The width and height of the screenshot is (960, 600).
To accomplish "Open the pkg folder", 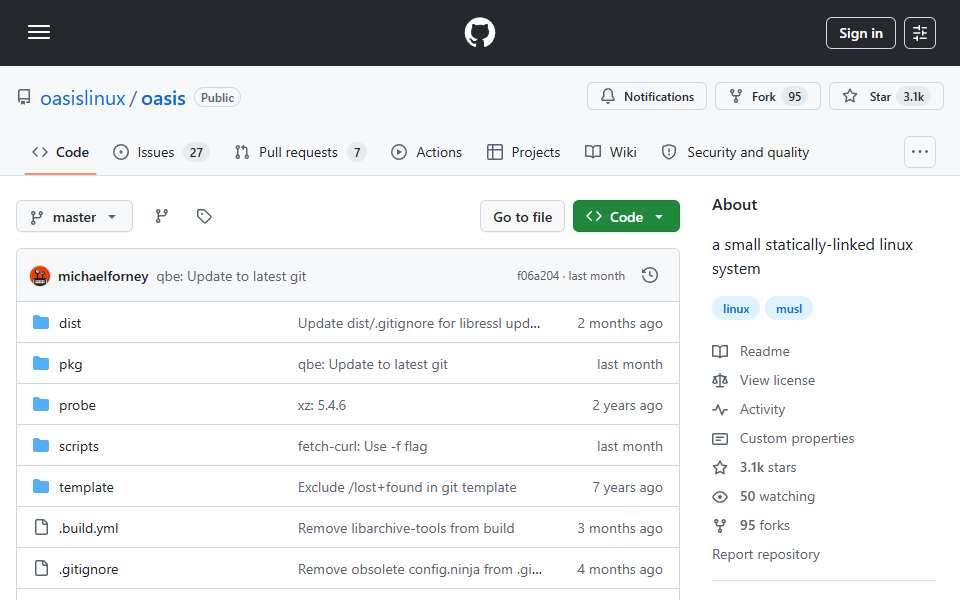I will 70,364.
